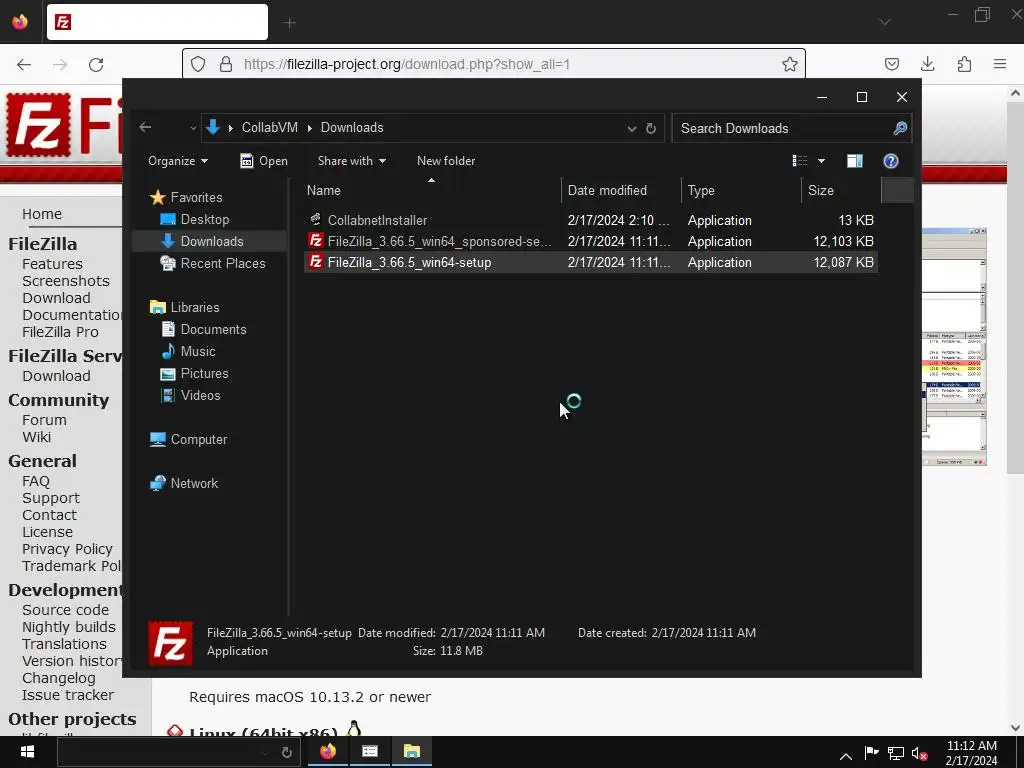
Task: Open Recent Places in Favorites
Action: 223,263
